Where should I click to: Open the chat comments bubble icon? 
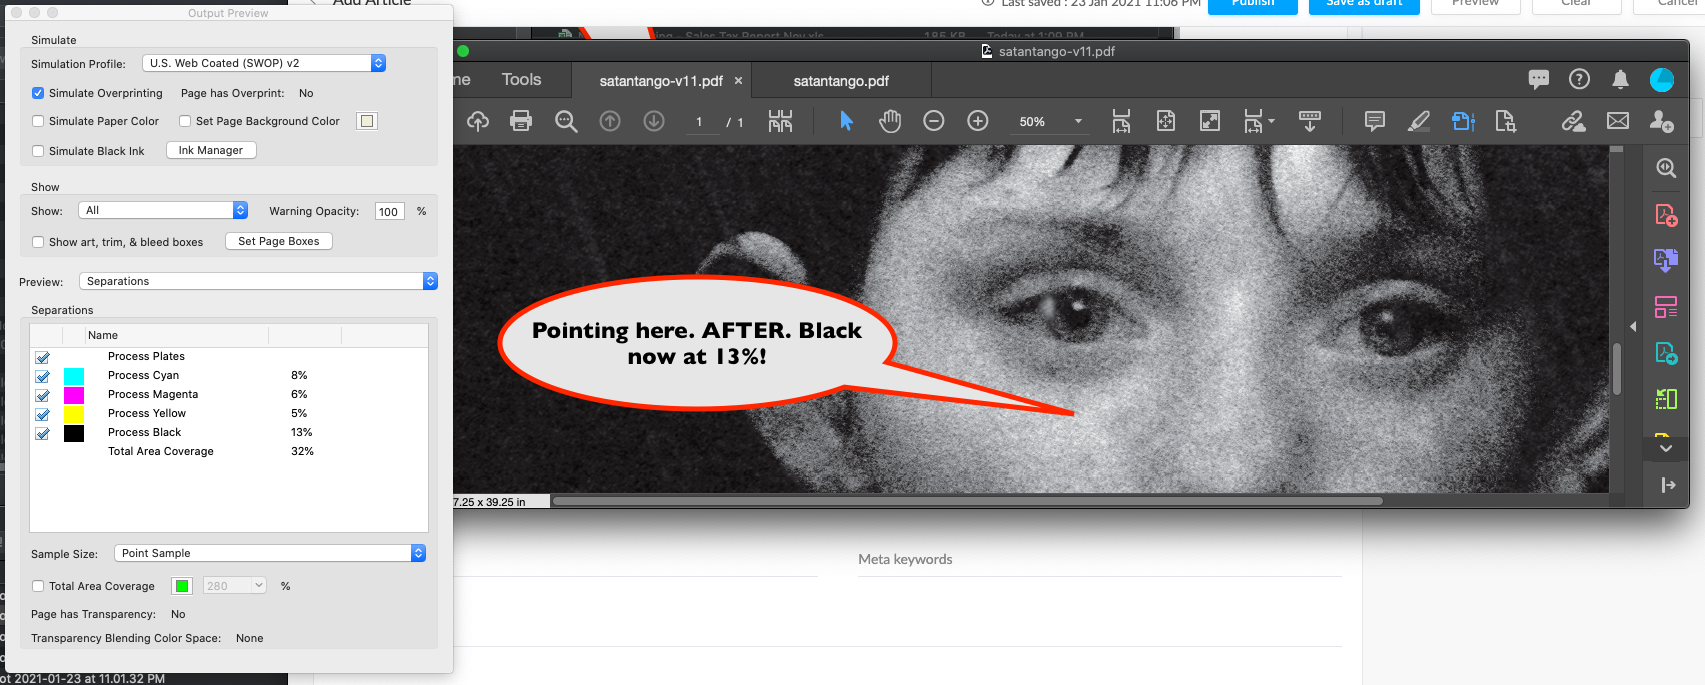pyautogui.click(x=1539, y=79)
